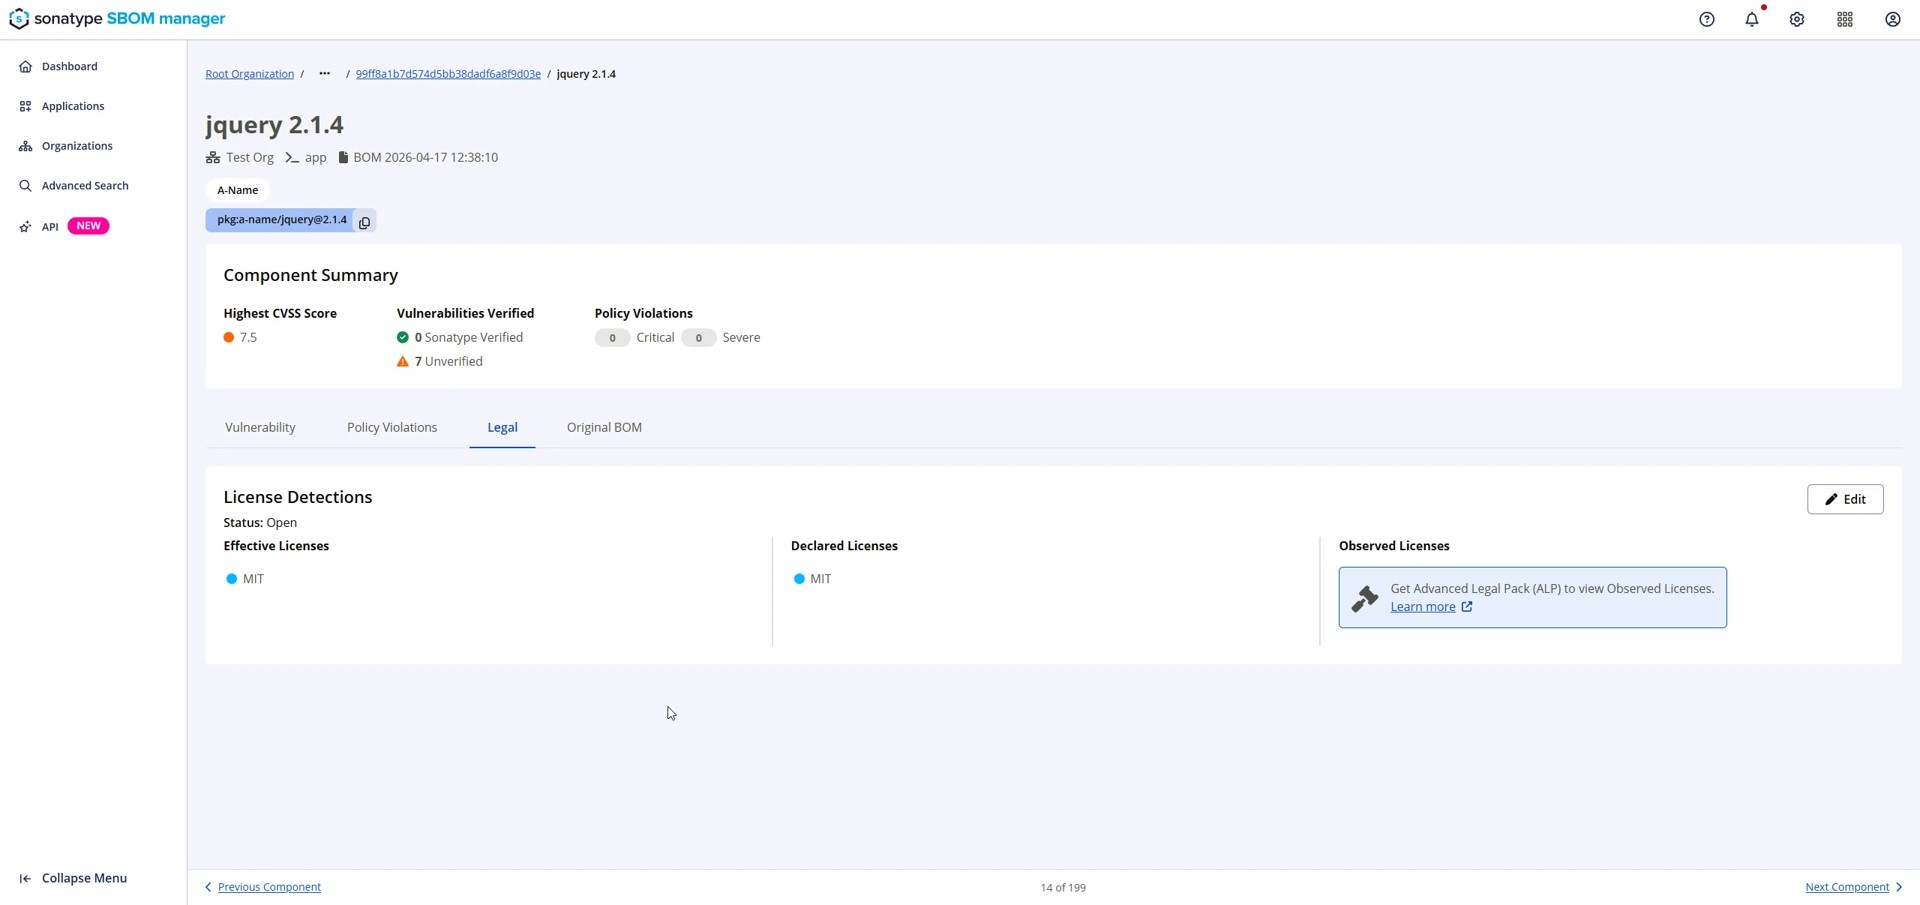Click the Applications sidebar icon

[x=26, y=107]
